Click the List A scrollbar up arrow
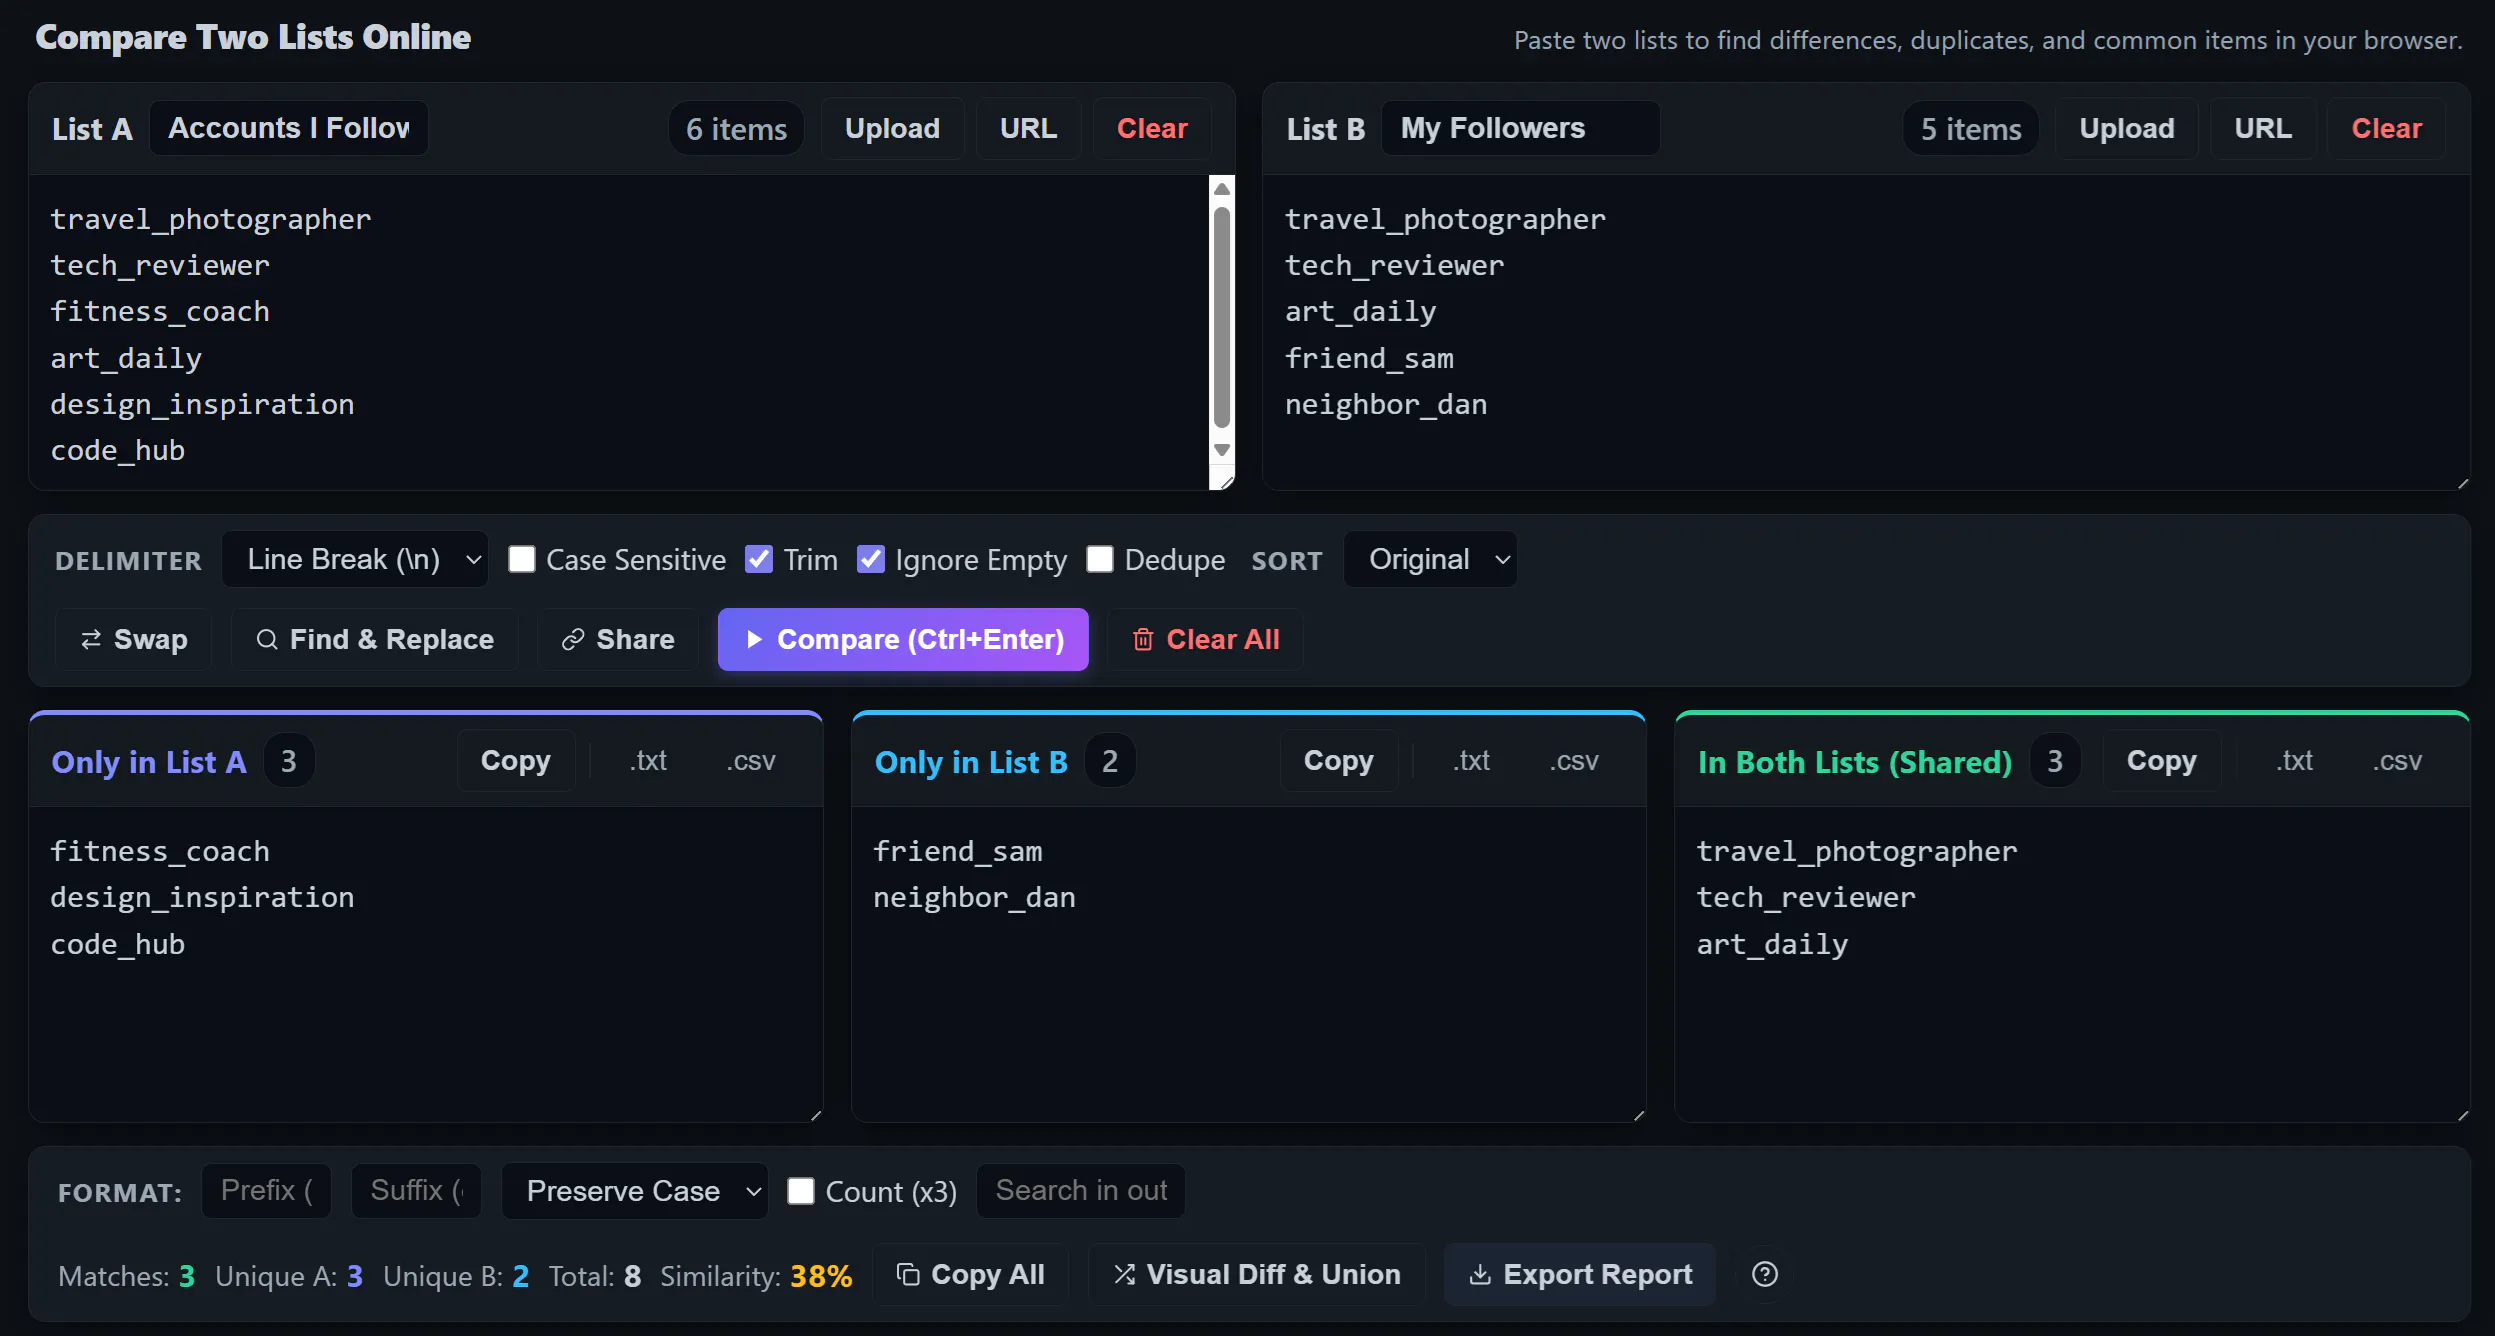Screen dimensions: 2495x1336 point(1222,189)
